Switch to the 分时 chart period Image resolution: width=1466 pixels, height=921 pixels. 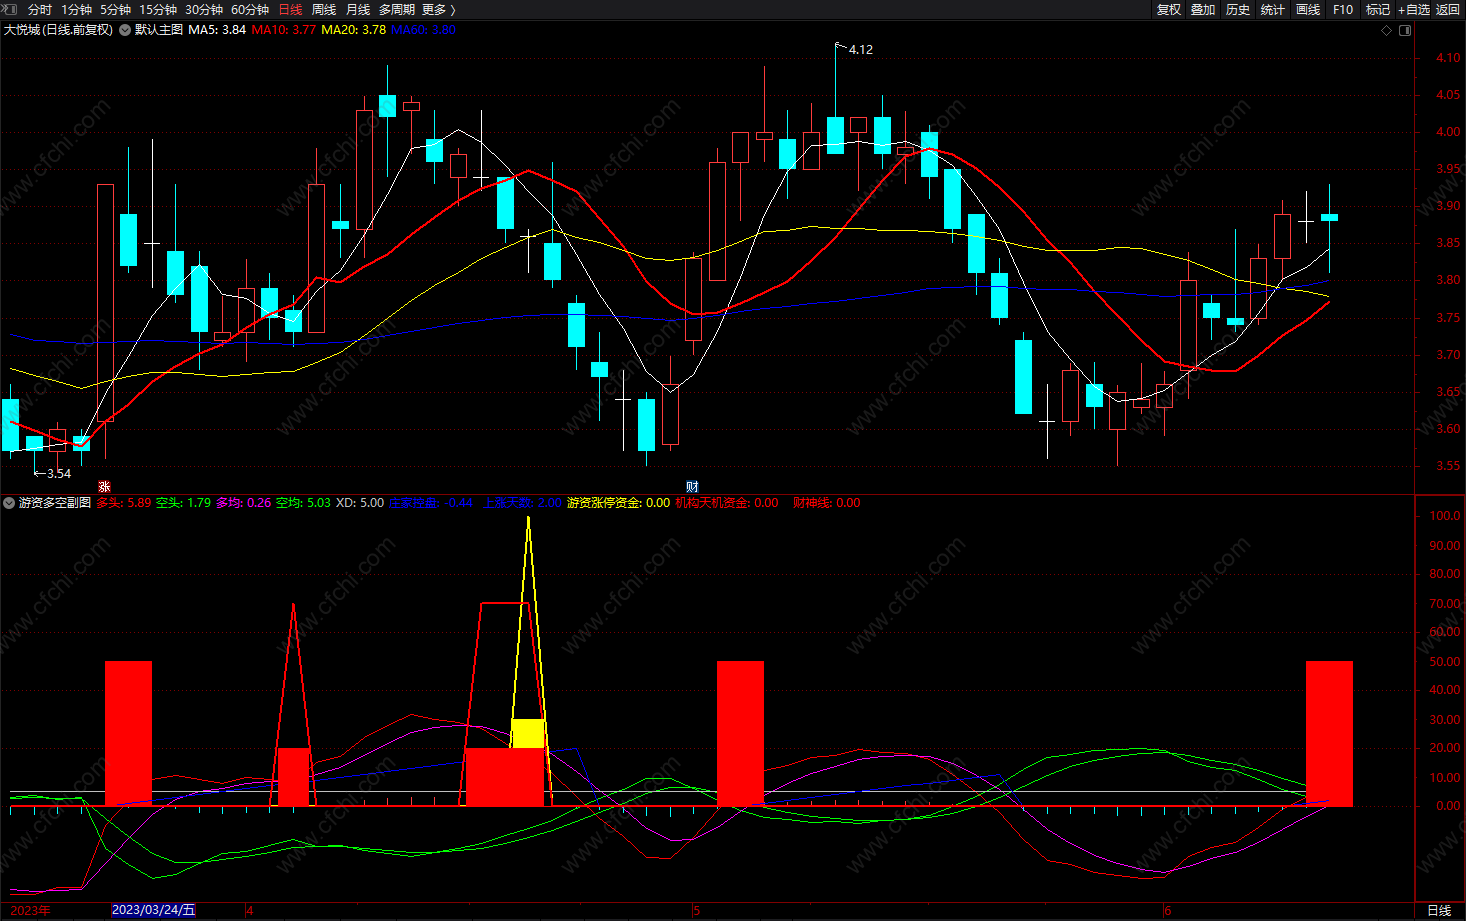coord(40,9)
